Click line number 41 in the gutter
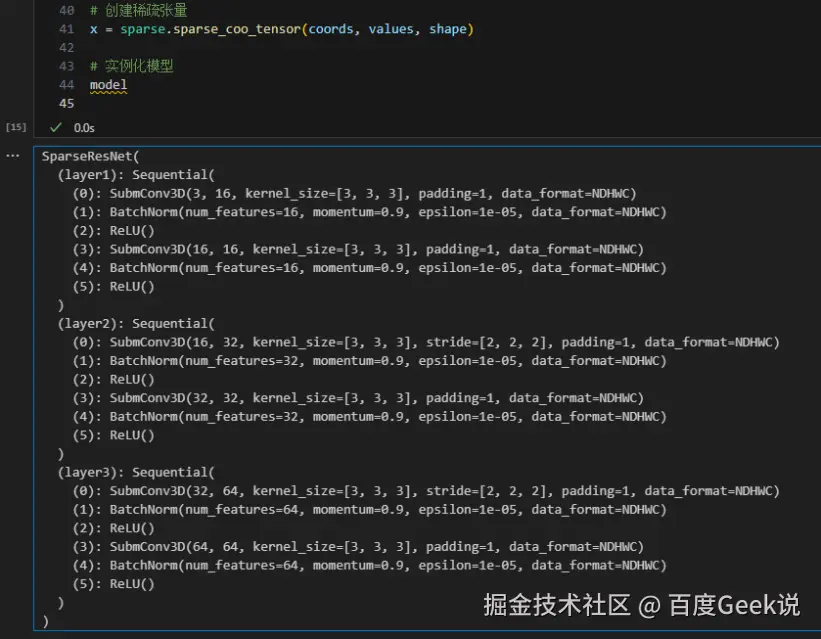The height and width of the screenshot is (639, 821). click(67, 29)
